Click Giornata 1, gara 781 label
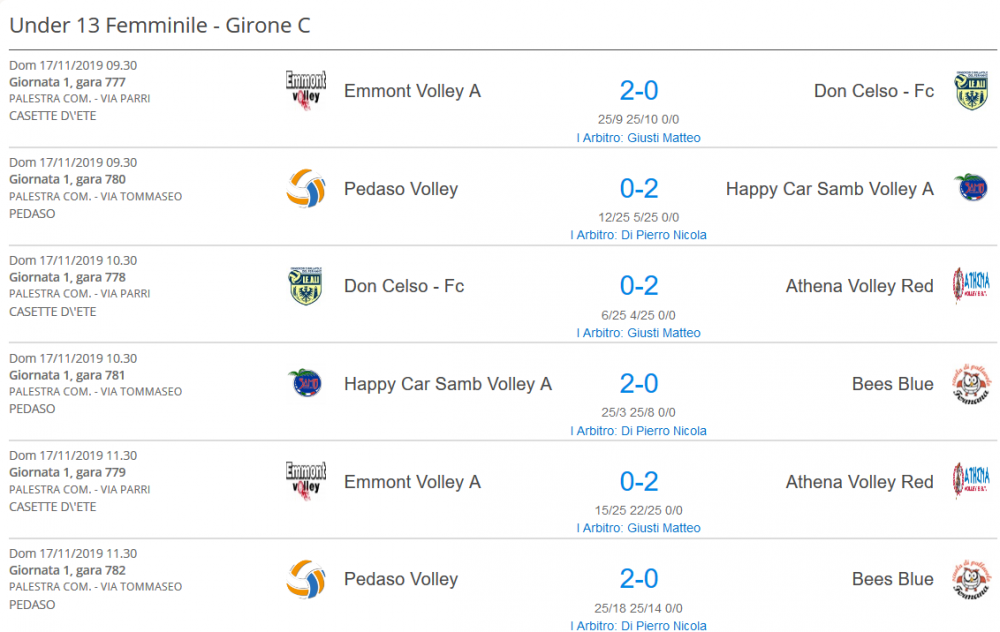Viewport: 1000px width, 632px height. point(67,375)
